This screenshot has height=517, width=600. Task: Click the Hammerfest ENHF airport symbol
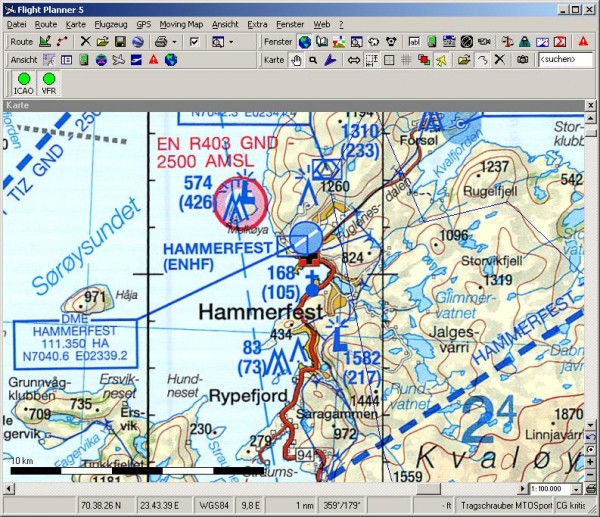(305, 238)
